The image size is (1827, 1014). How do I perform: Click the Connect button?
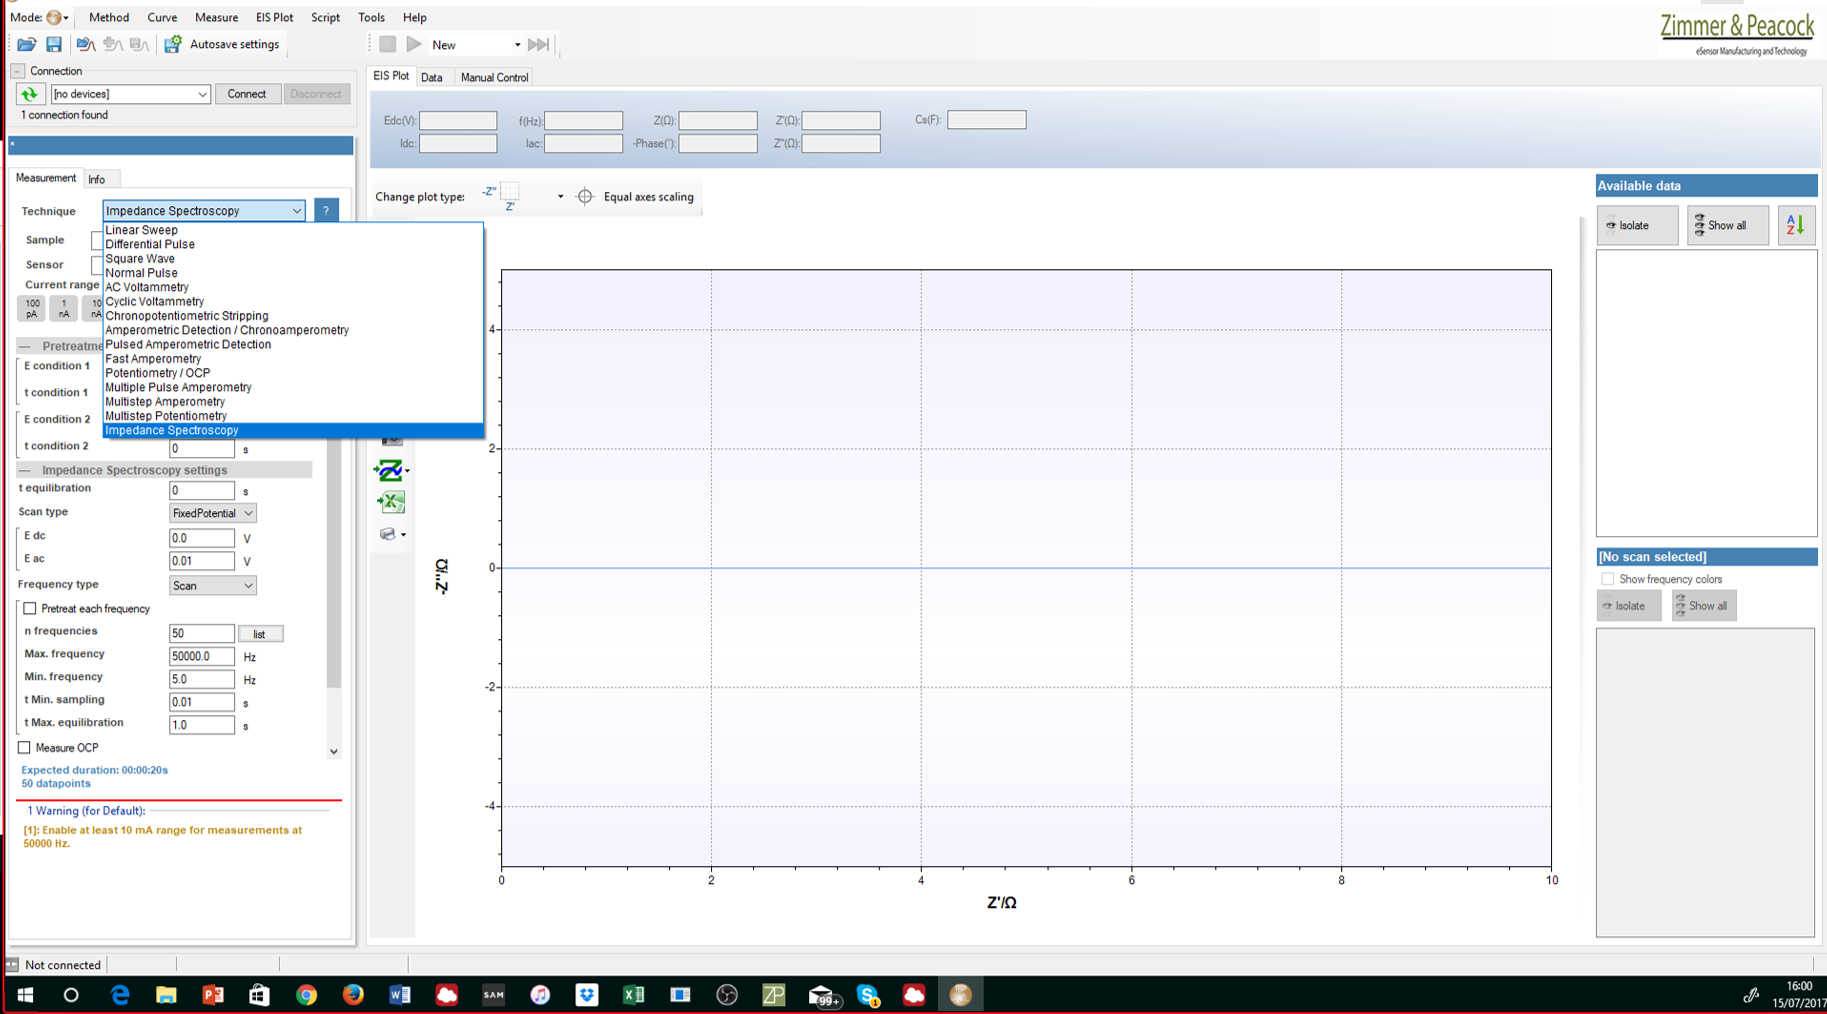click(x=247, y=94)
